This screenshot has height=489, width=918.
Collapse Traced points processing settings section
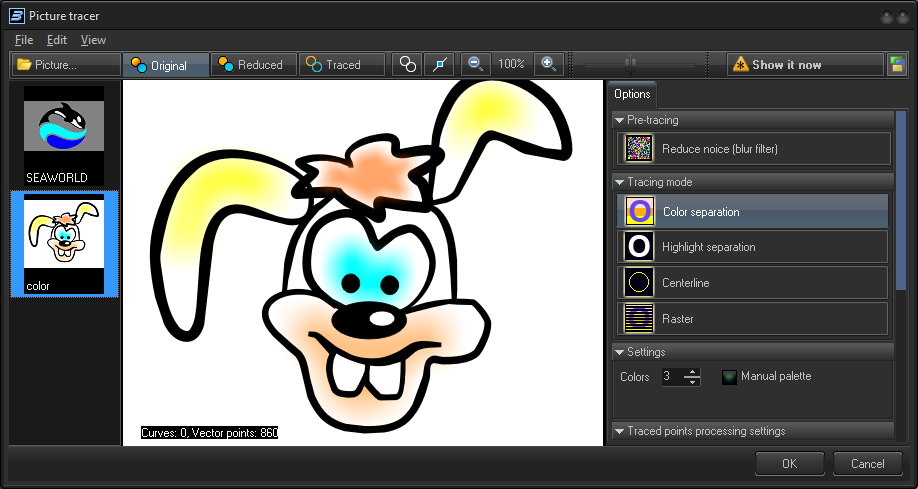[619, 431]
